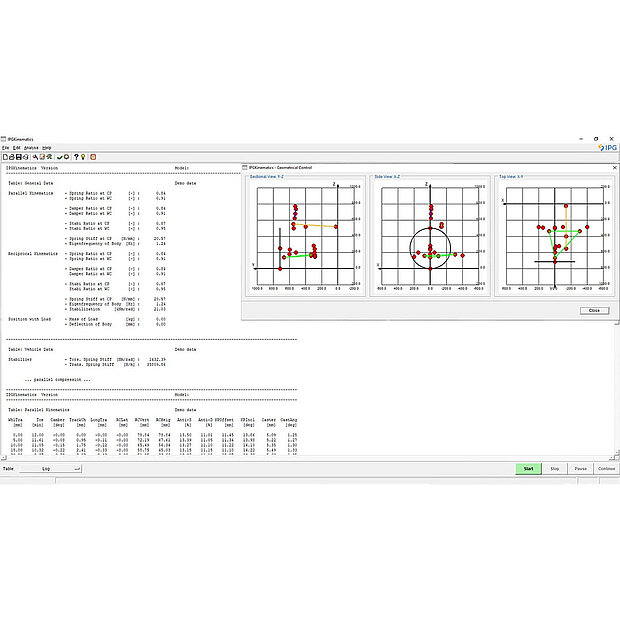Open the Analyse menu
Image resolution: width=620 pixels, height=620 pixels.
[31, 148]
